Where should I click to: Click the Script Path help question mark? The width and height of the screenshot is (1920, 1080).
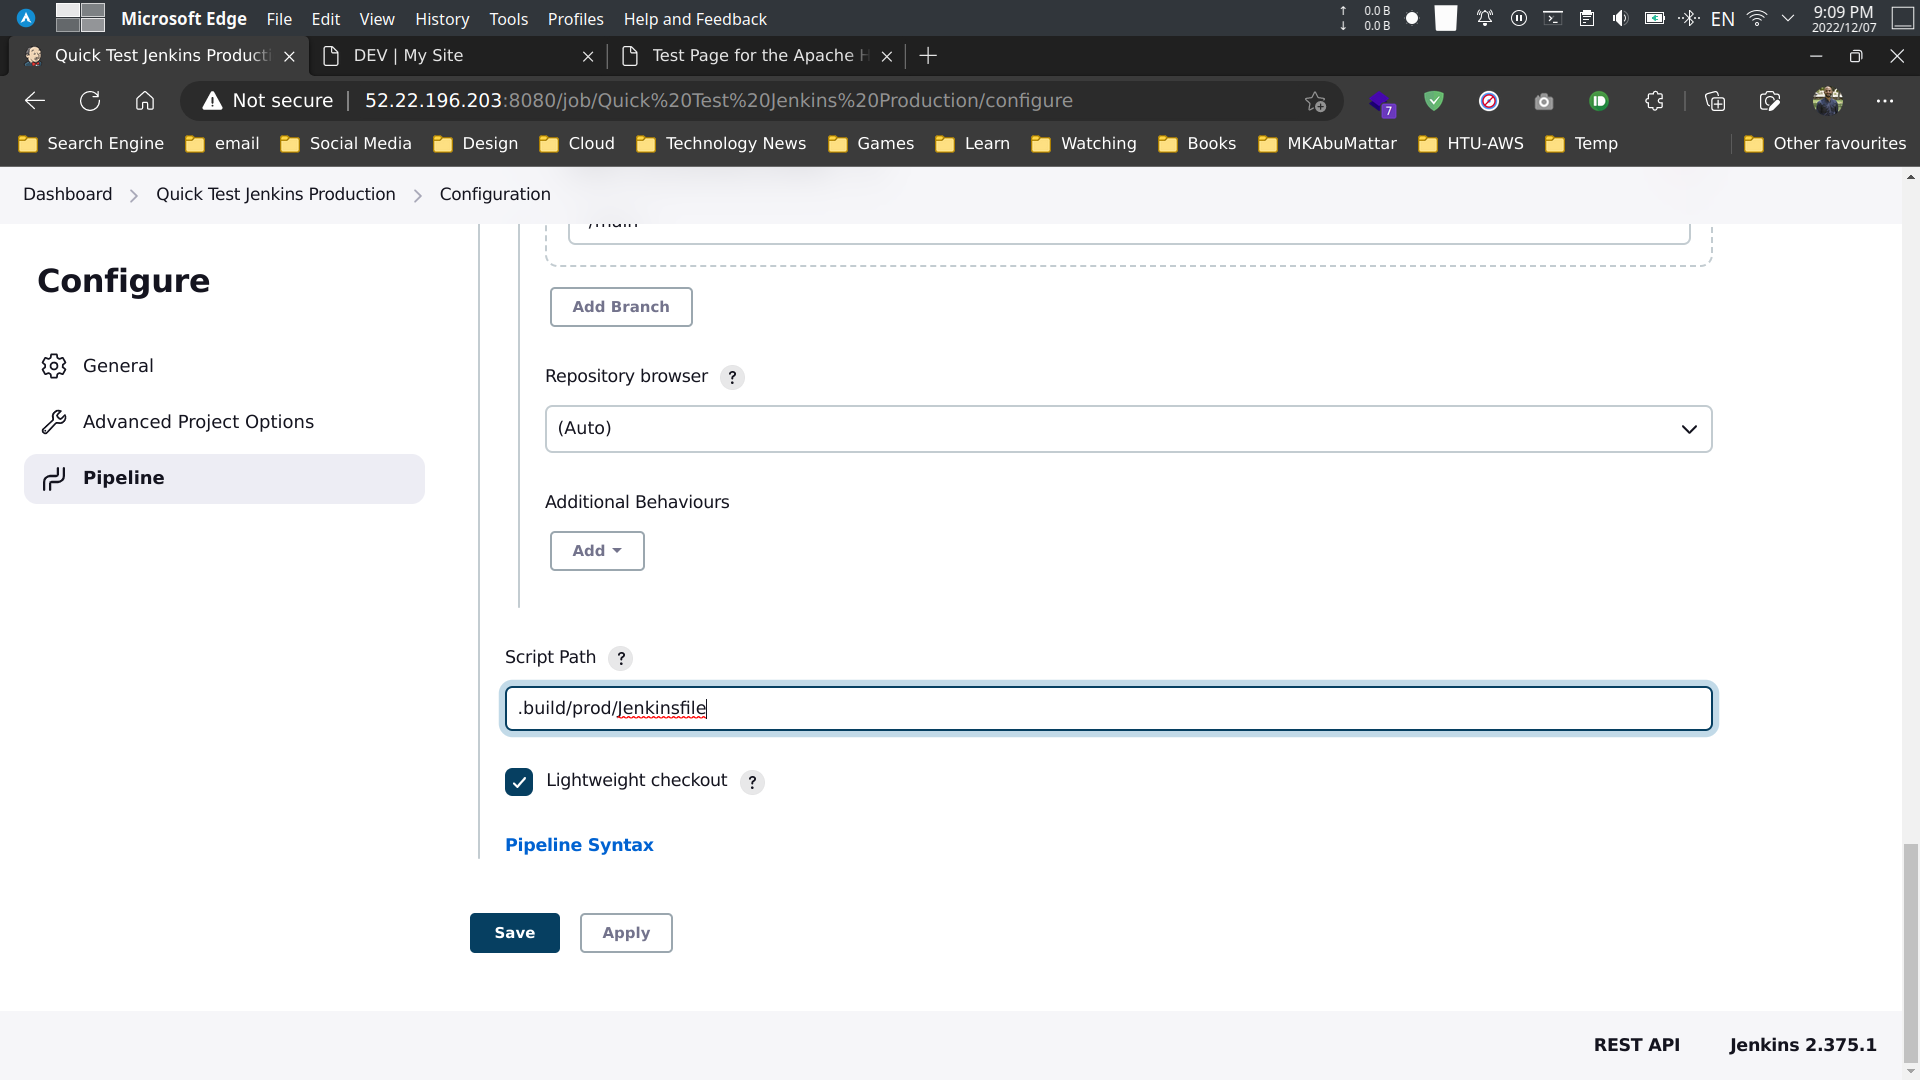[x=620, y=658]
